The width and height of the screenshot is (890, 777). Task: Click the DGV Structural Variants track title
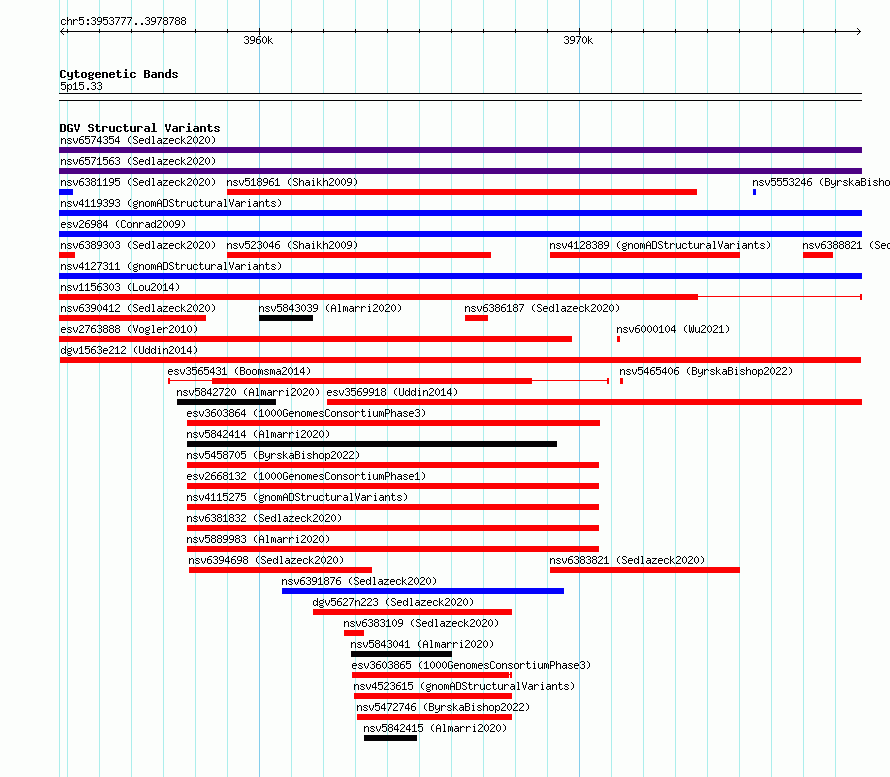(x=140, y=128)
